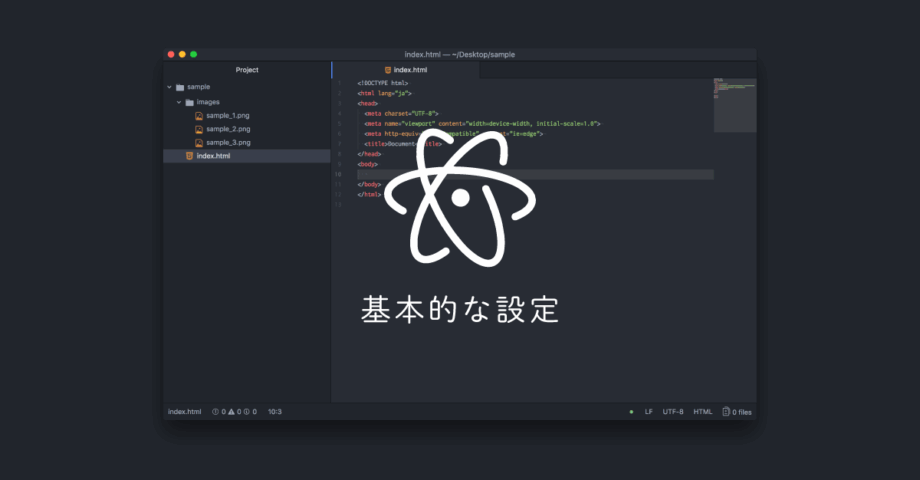Jump using the editor minimap
The width and height of the screenshot is (920, 480).
735,105
